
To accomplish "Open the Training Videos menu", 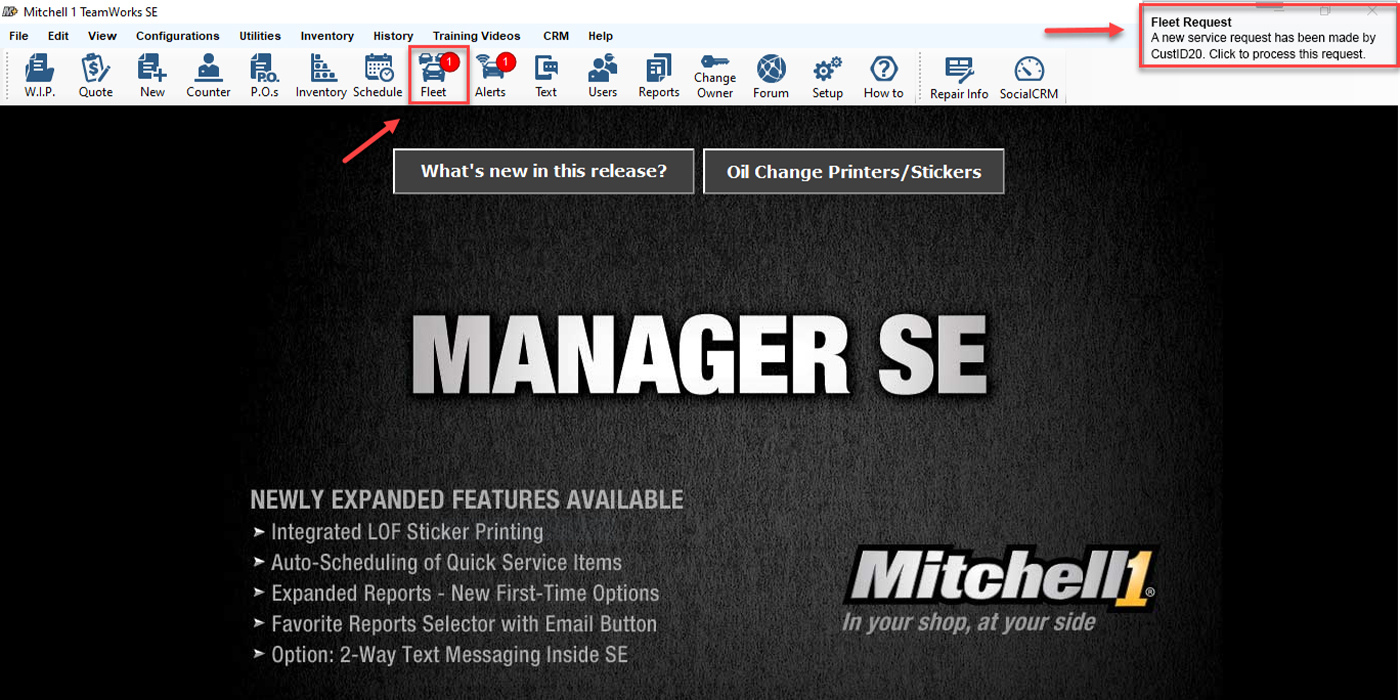I will click(x=477, y=36).
